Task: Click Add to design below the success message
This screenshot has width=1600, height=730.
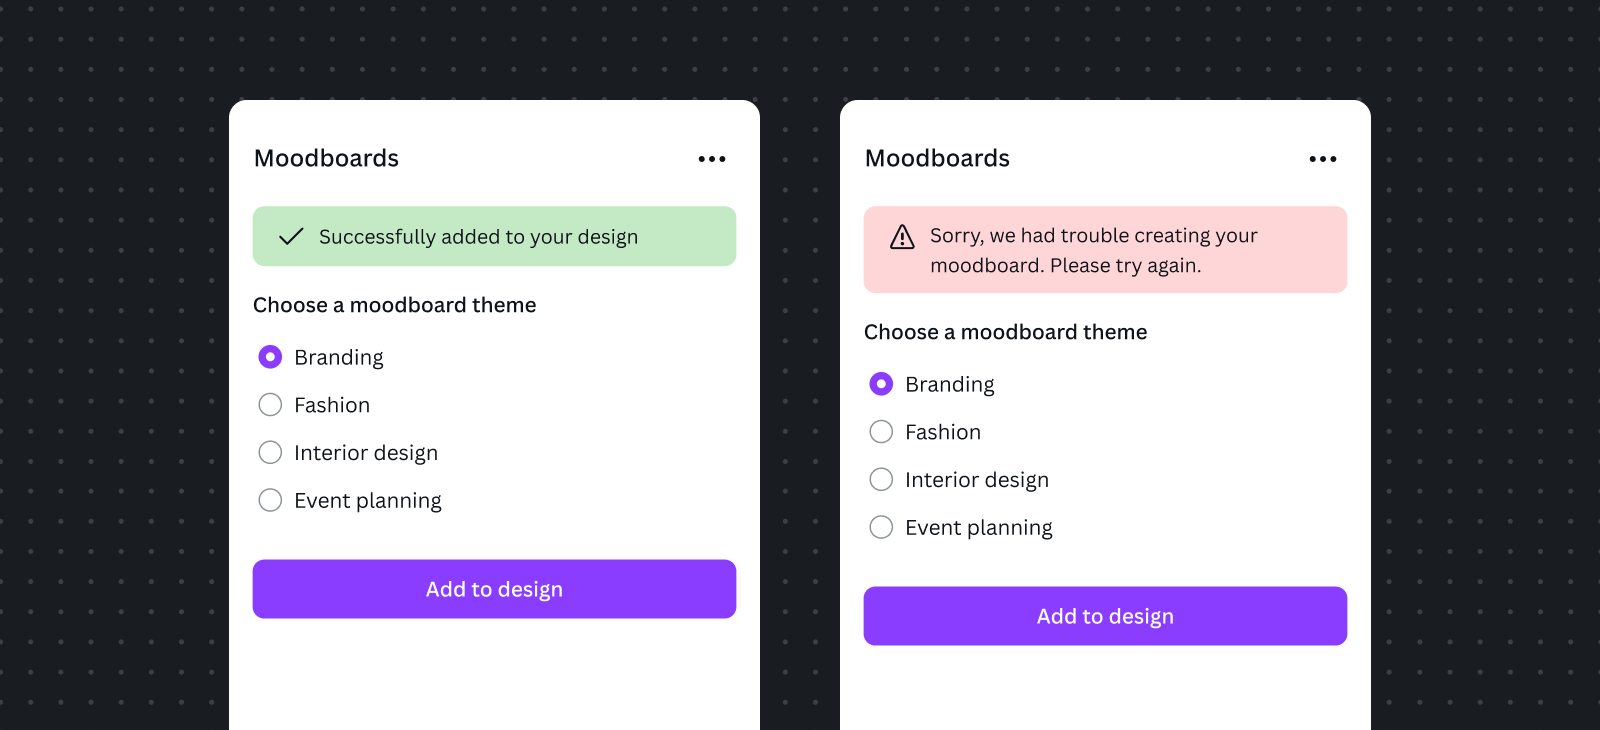Action: point(494,589)
